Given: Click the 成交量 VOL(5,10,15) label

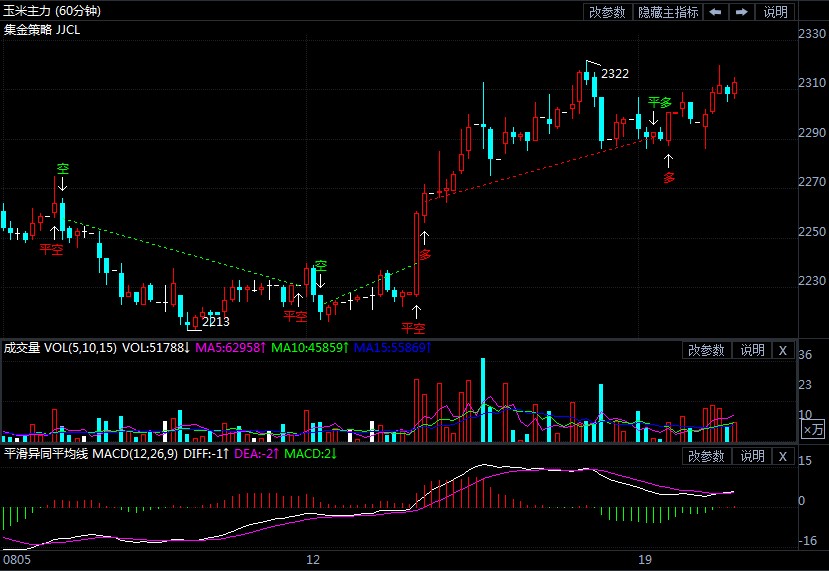Looking at the screenshot, I should pos(60,348).
